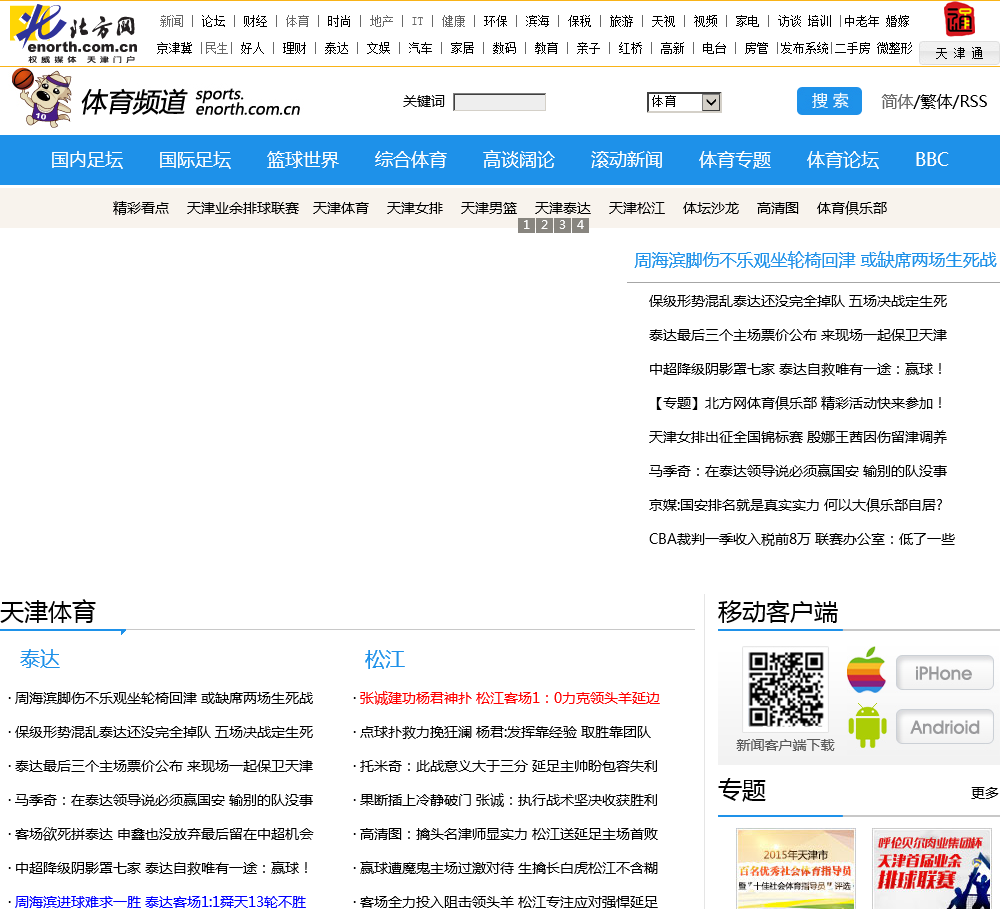Click 天津女排 in sub navigation
Viewport: 1000px width, 909px height.
pos(415,208)
